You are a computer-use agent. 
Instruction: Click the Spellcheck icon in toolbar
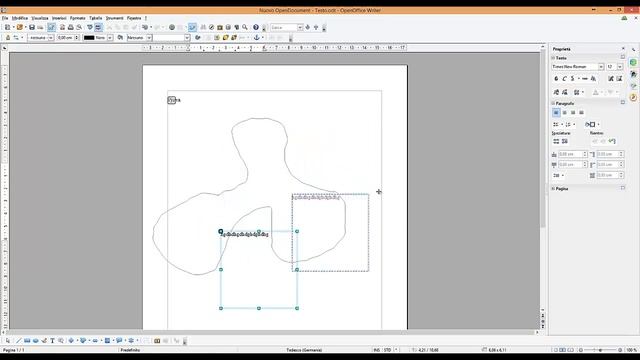[90, 27]
